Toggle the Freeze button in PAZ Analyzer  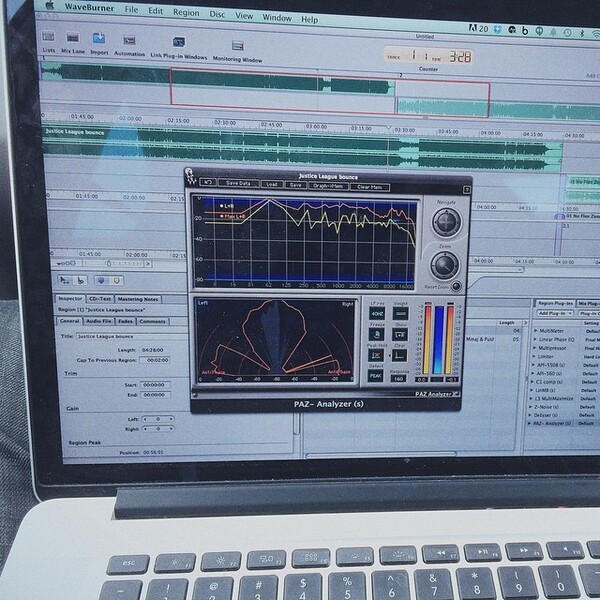[377, 335]
